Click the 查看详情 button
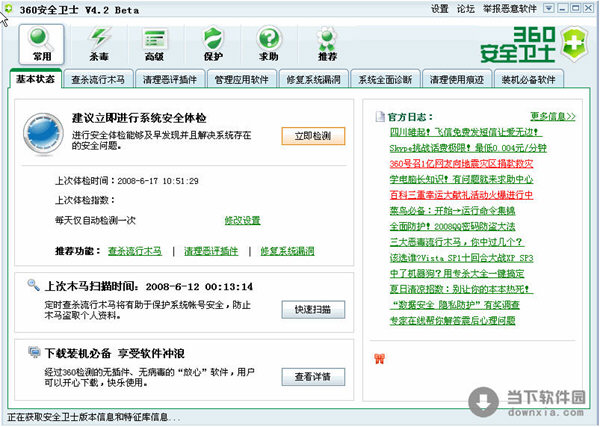600x427 pixels. (x=313, y=377)
